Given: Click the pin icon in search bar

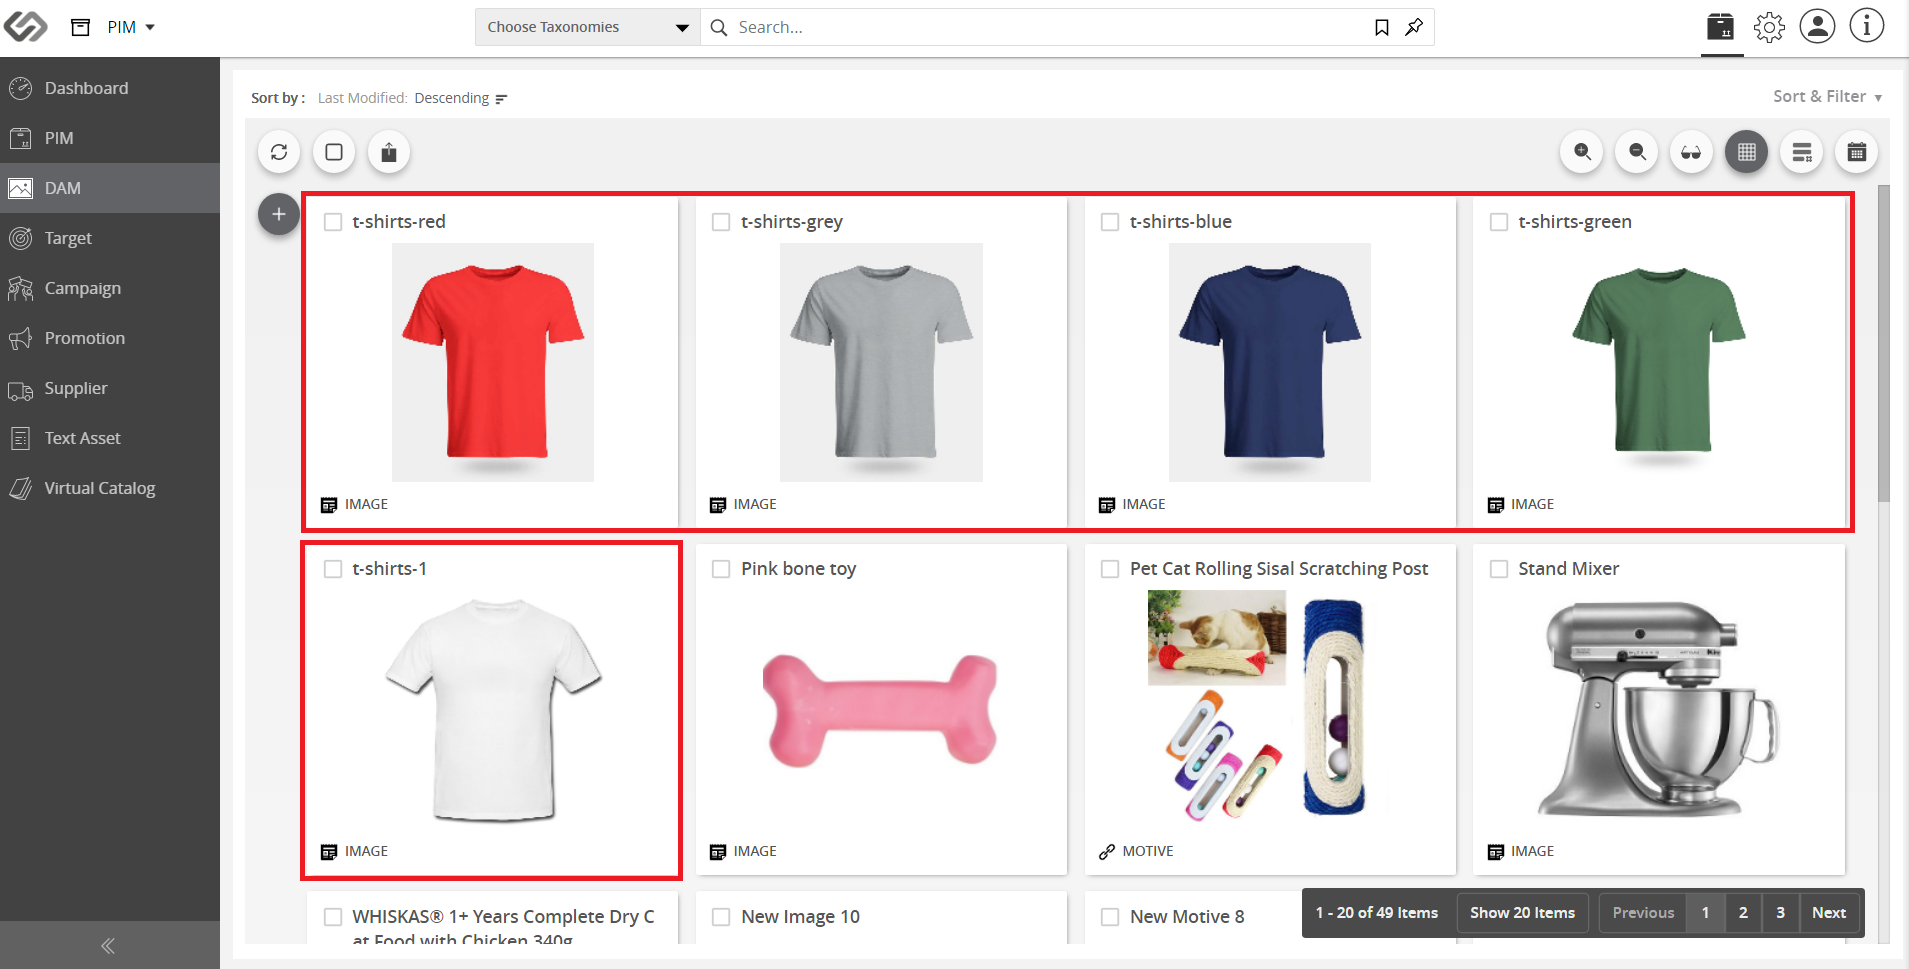Looking at the screenshot, I should coord(1414,27).
